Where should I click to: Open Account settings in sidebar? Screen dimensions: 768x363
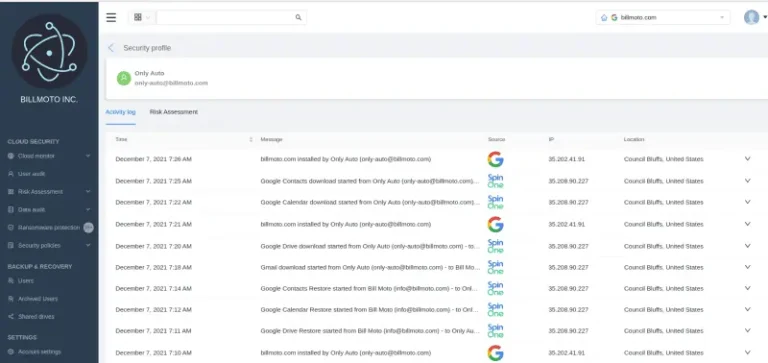tap(40, 352)
